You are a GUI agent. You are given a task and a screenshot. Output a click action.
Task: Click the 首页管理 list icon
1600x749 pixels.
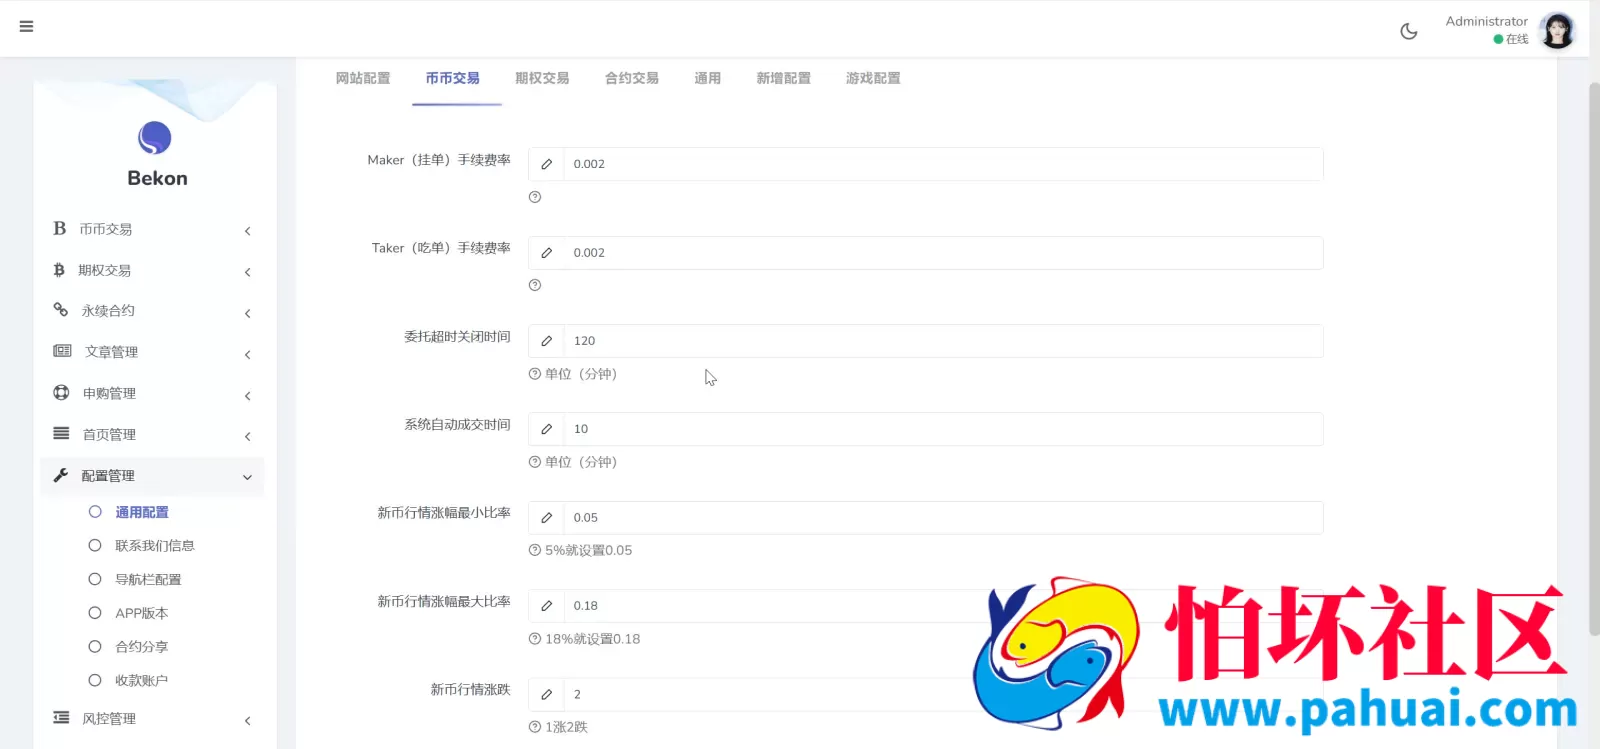point(61,434)
